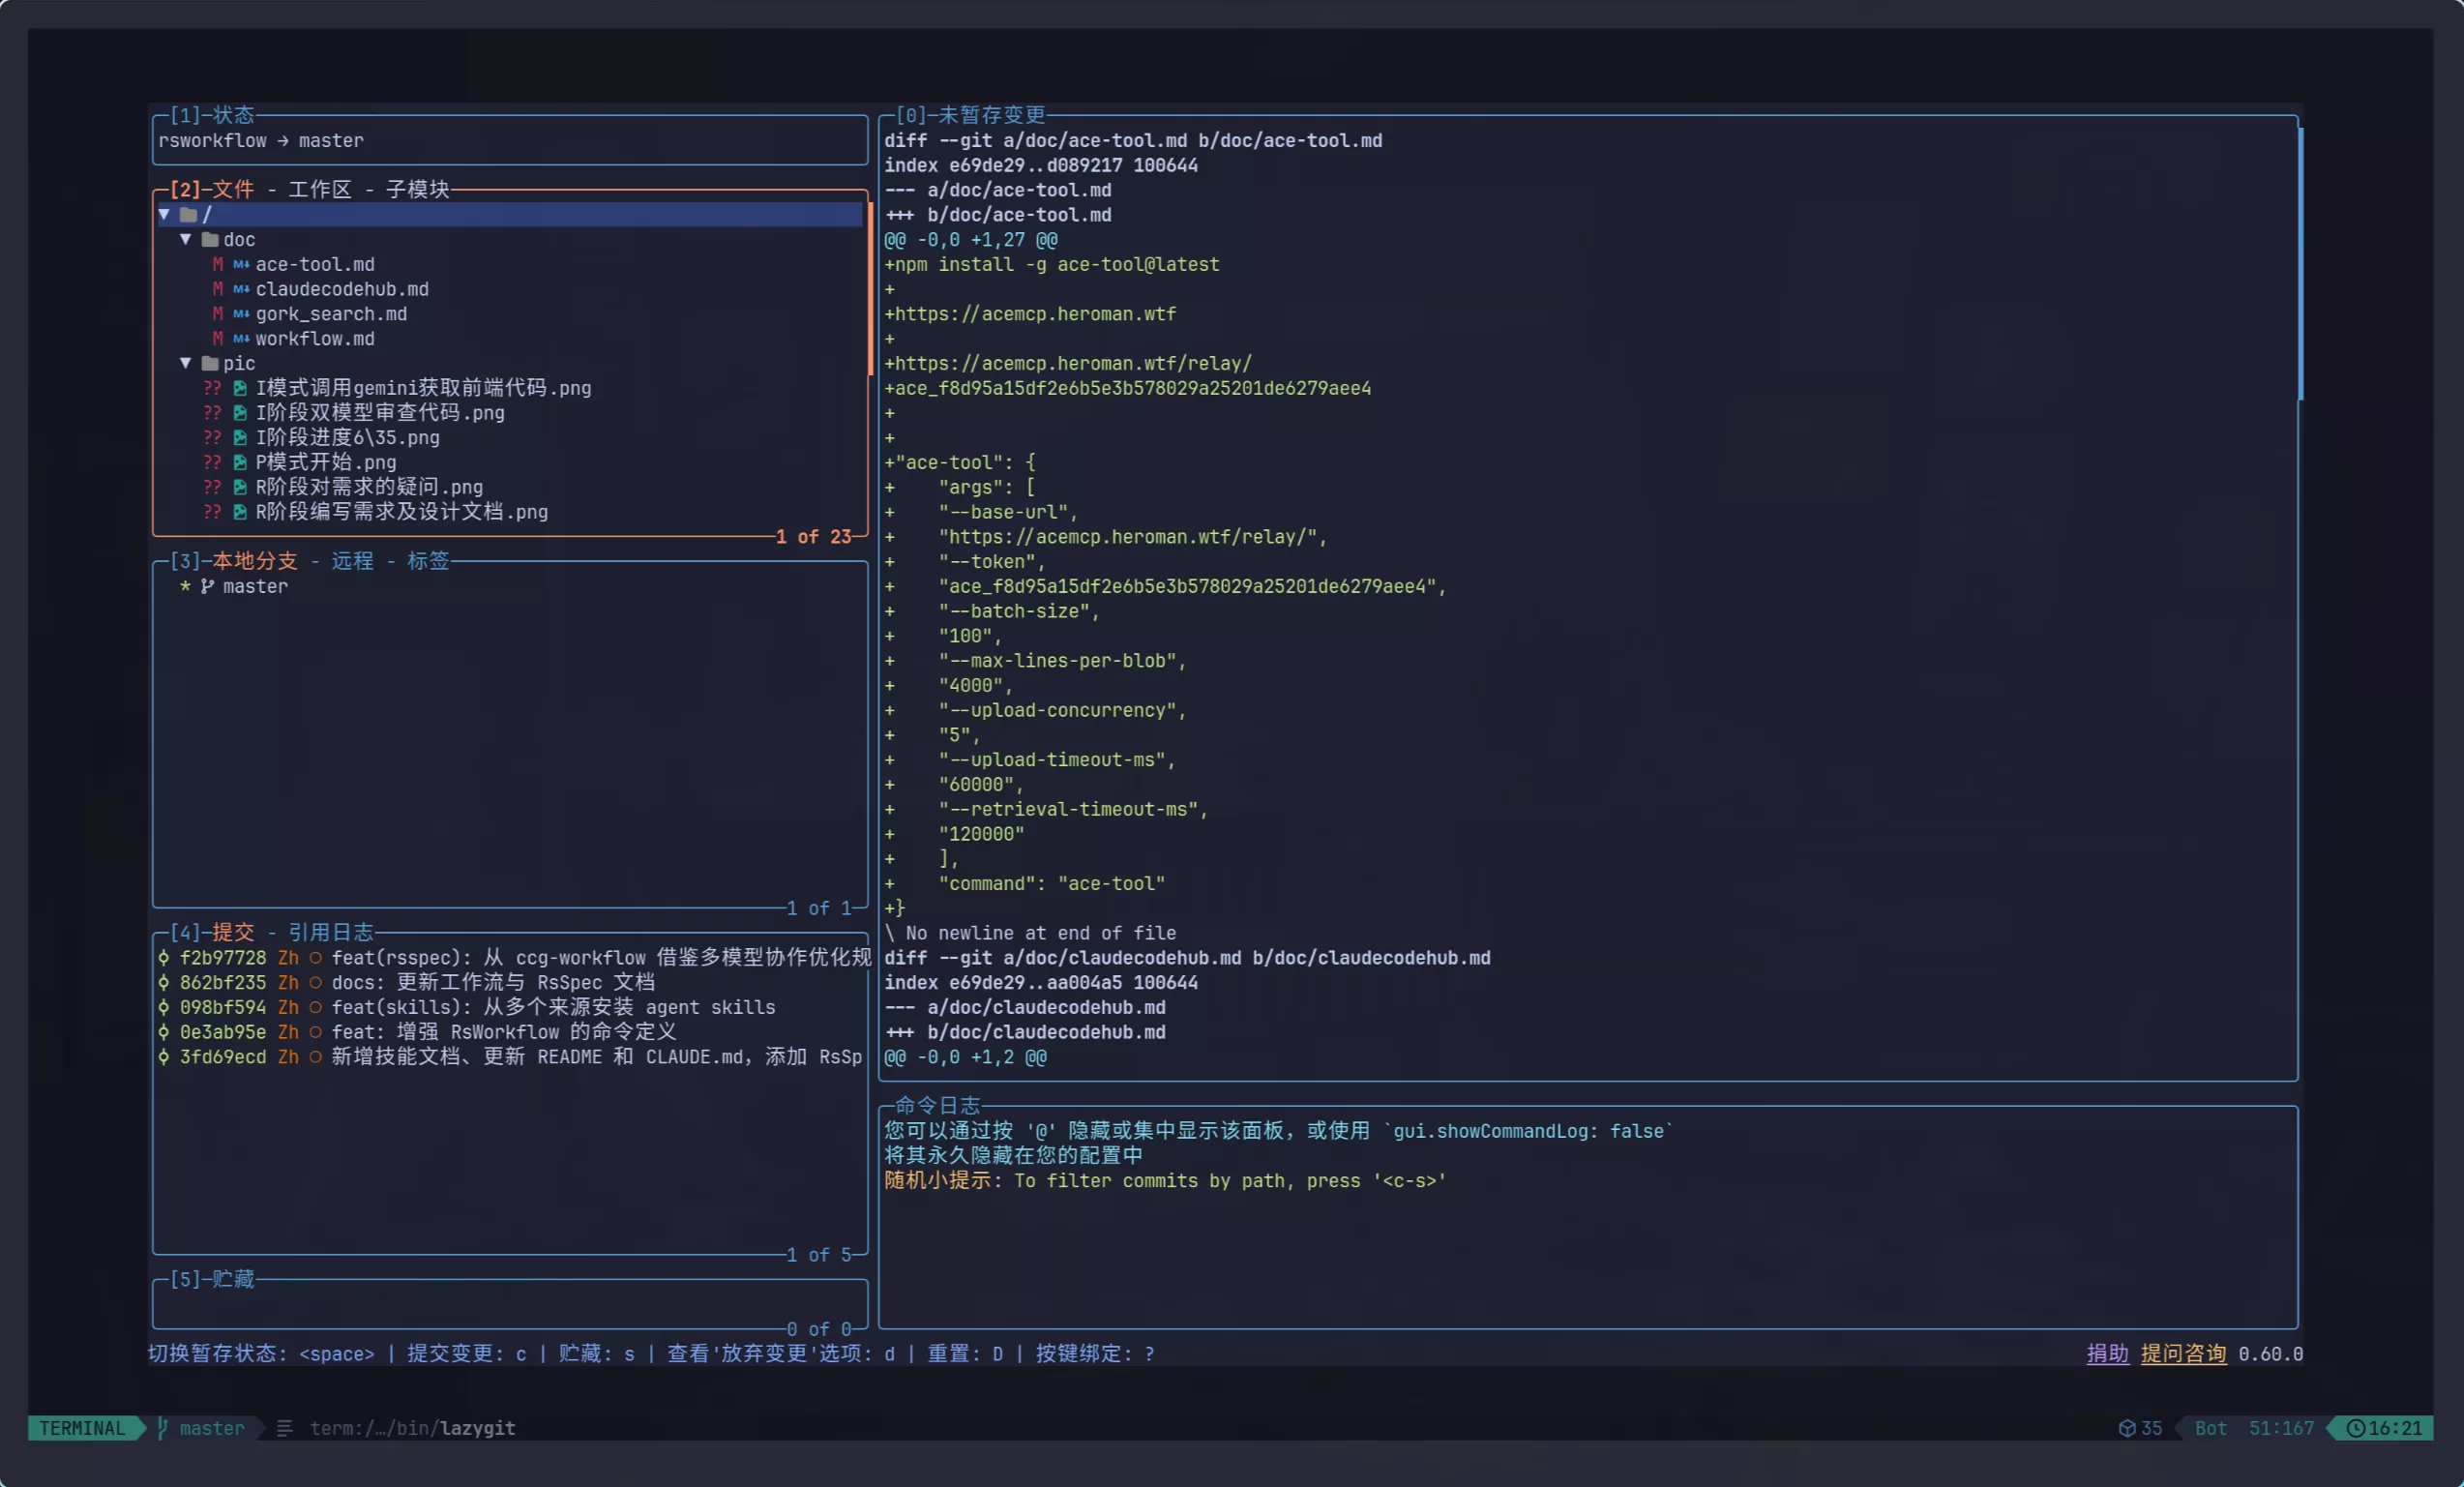Screen dimensions: 2464x1487
Task: Click the diff panel scrollbar
Action: [x=2300, y=265]
